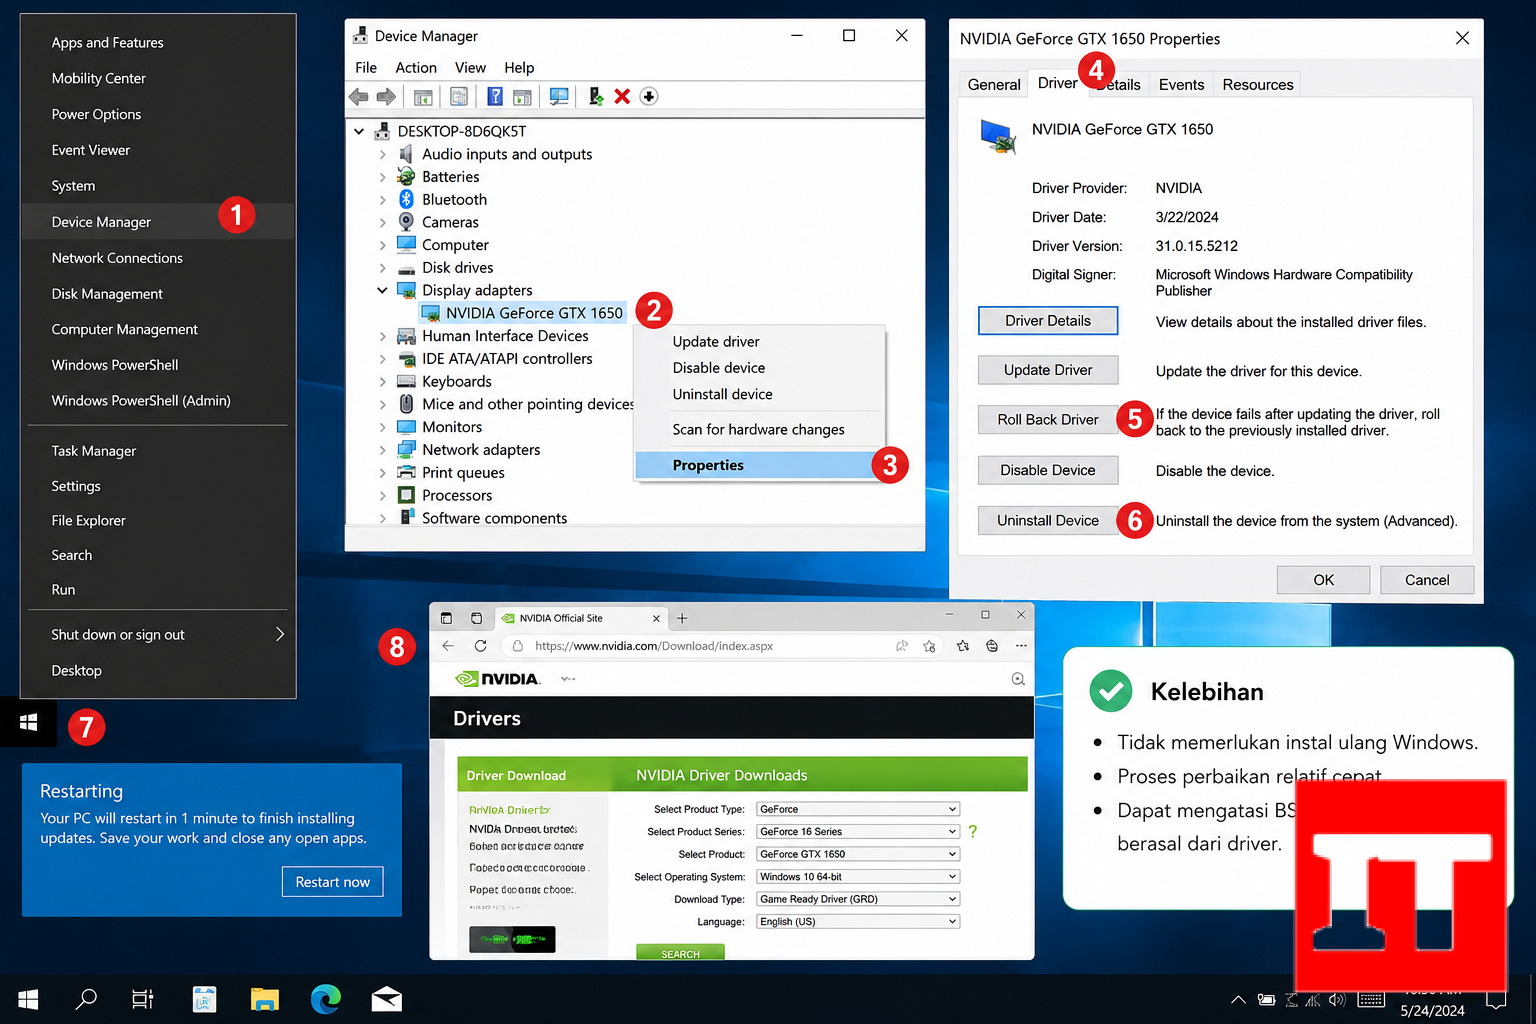Screen dimensions: 1536x1024
Task: Refresh the NVIDIA page in the browser
Action: pyautogui.click(x=481, y=646)
